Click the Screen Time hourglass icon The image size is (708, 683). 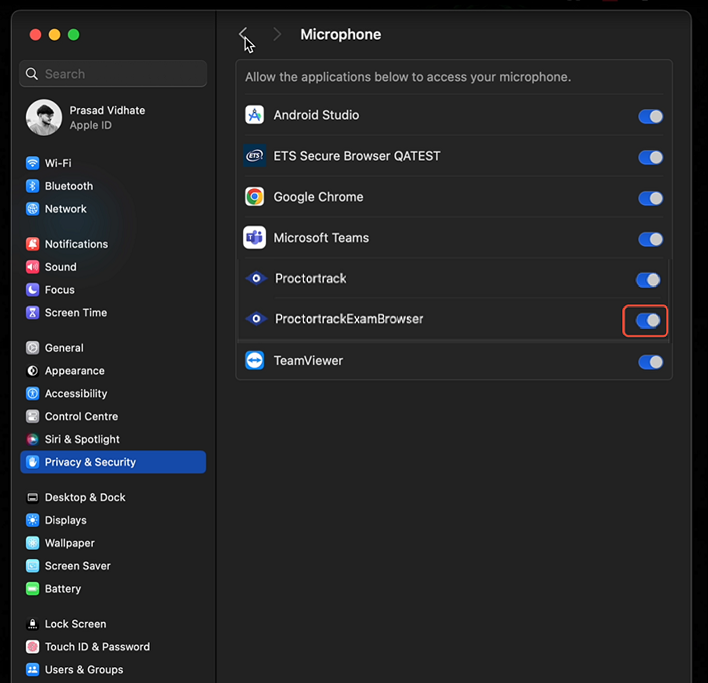coord(33,312)
